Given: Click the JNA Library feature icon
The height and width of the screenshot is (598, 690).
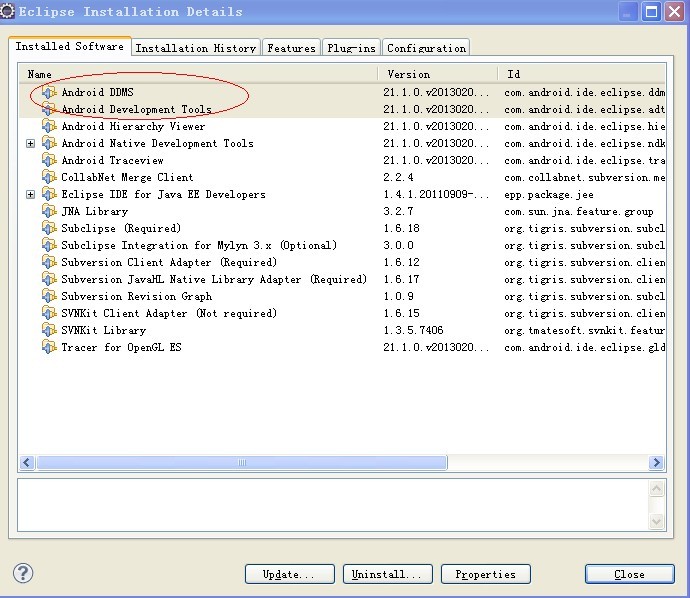Looking at the screenshot, I should coord(49,211).
